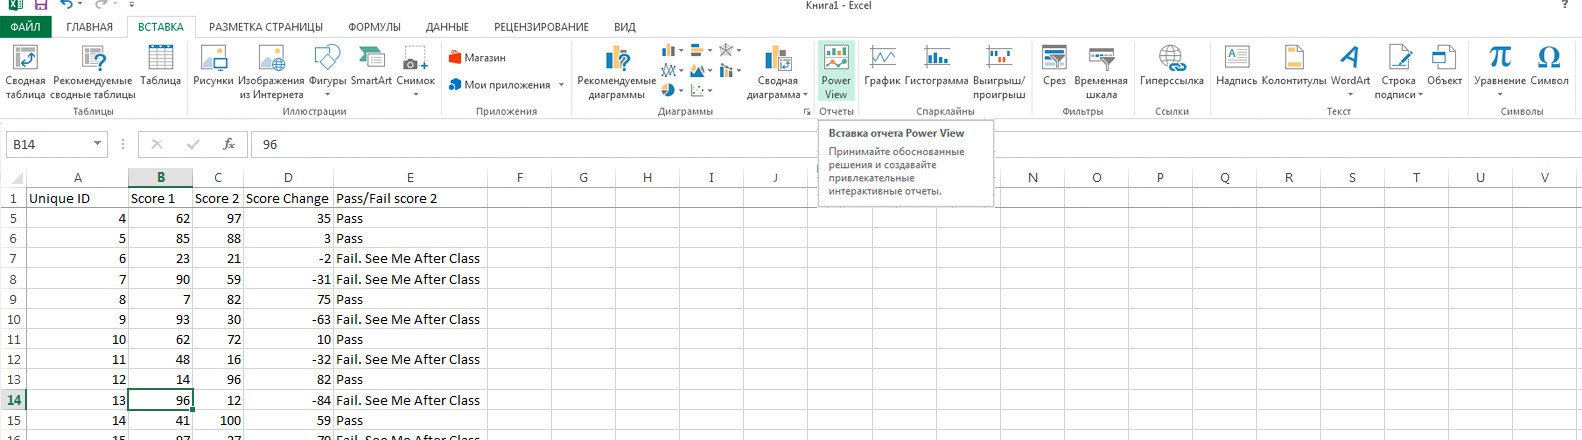Insert a SmartArt graphic
This screenshot has width=1582, height=440.
[x=371, y=68]
